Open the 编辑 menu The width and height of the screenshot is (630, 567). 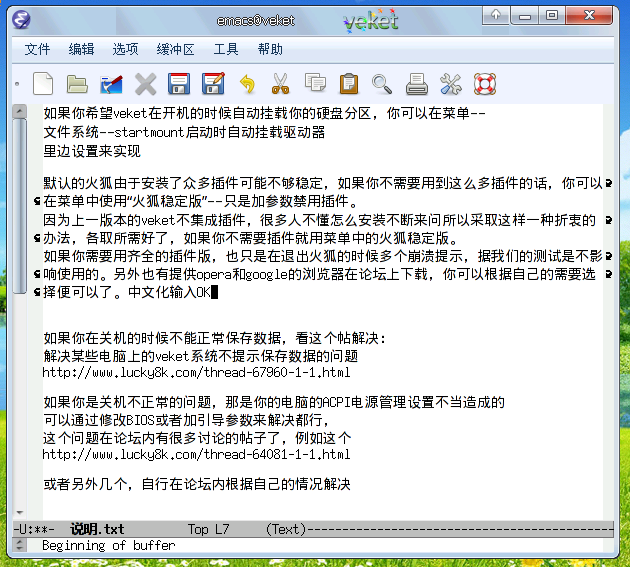[82, 49]
